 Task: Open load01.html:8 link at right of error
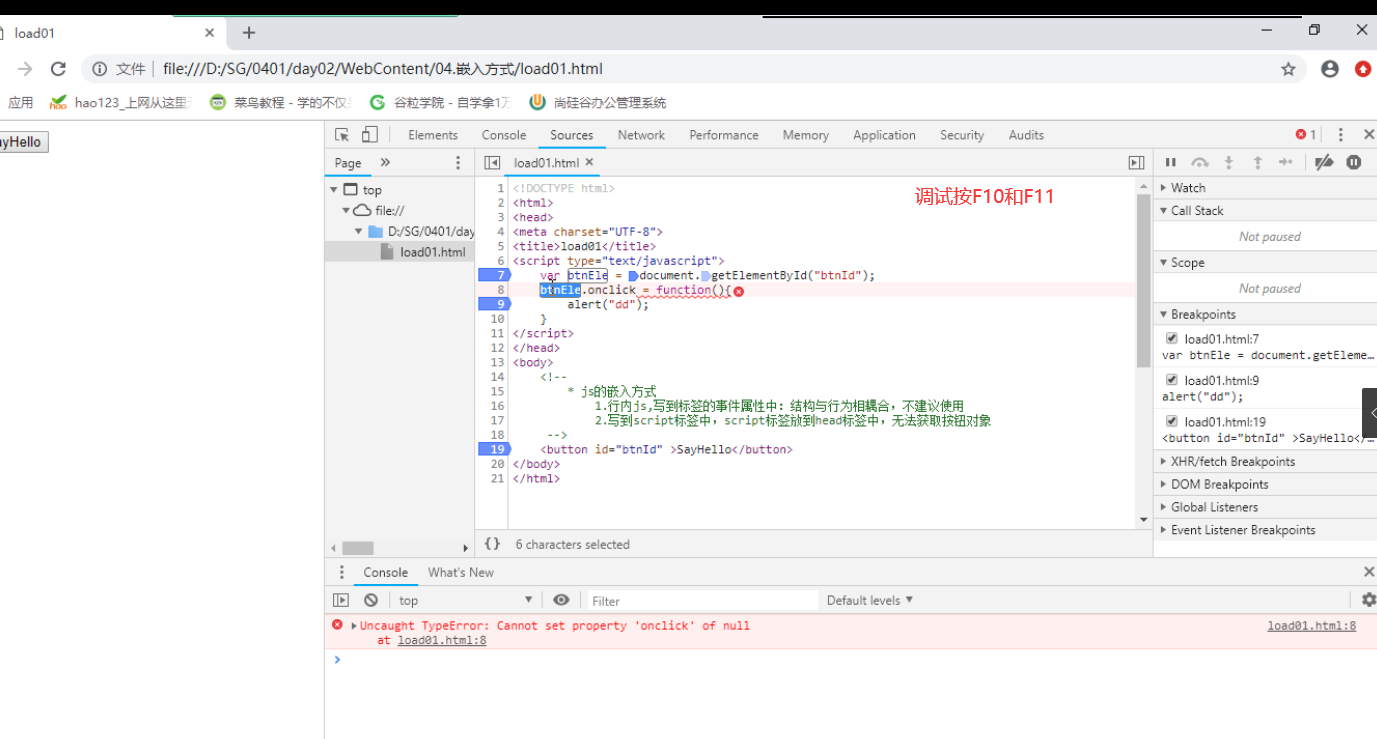1312,626
